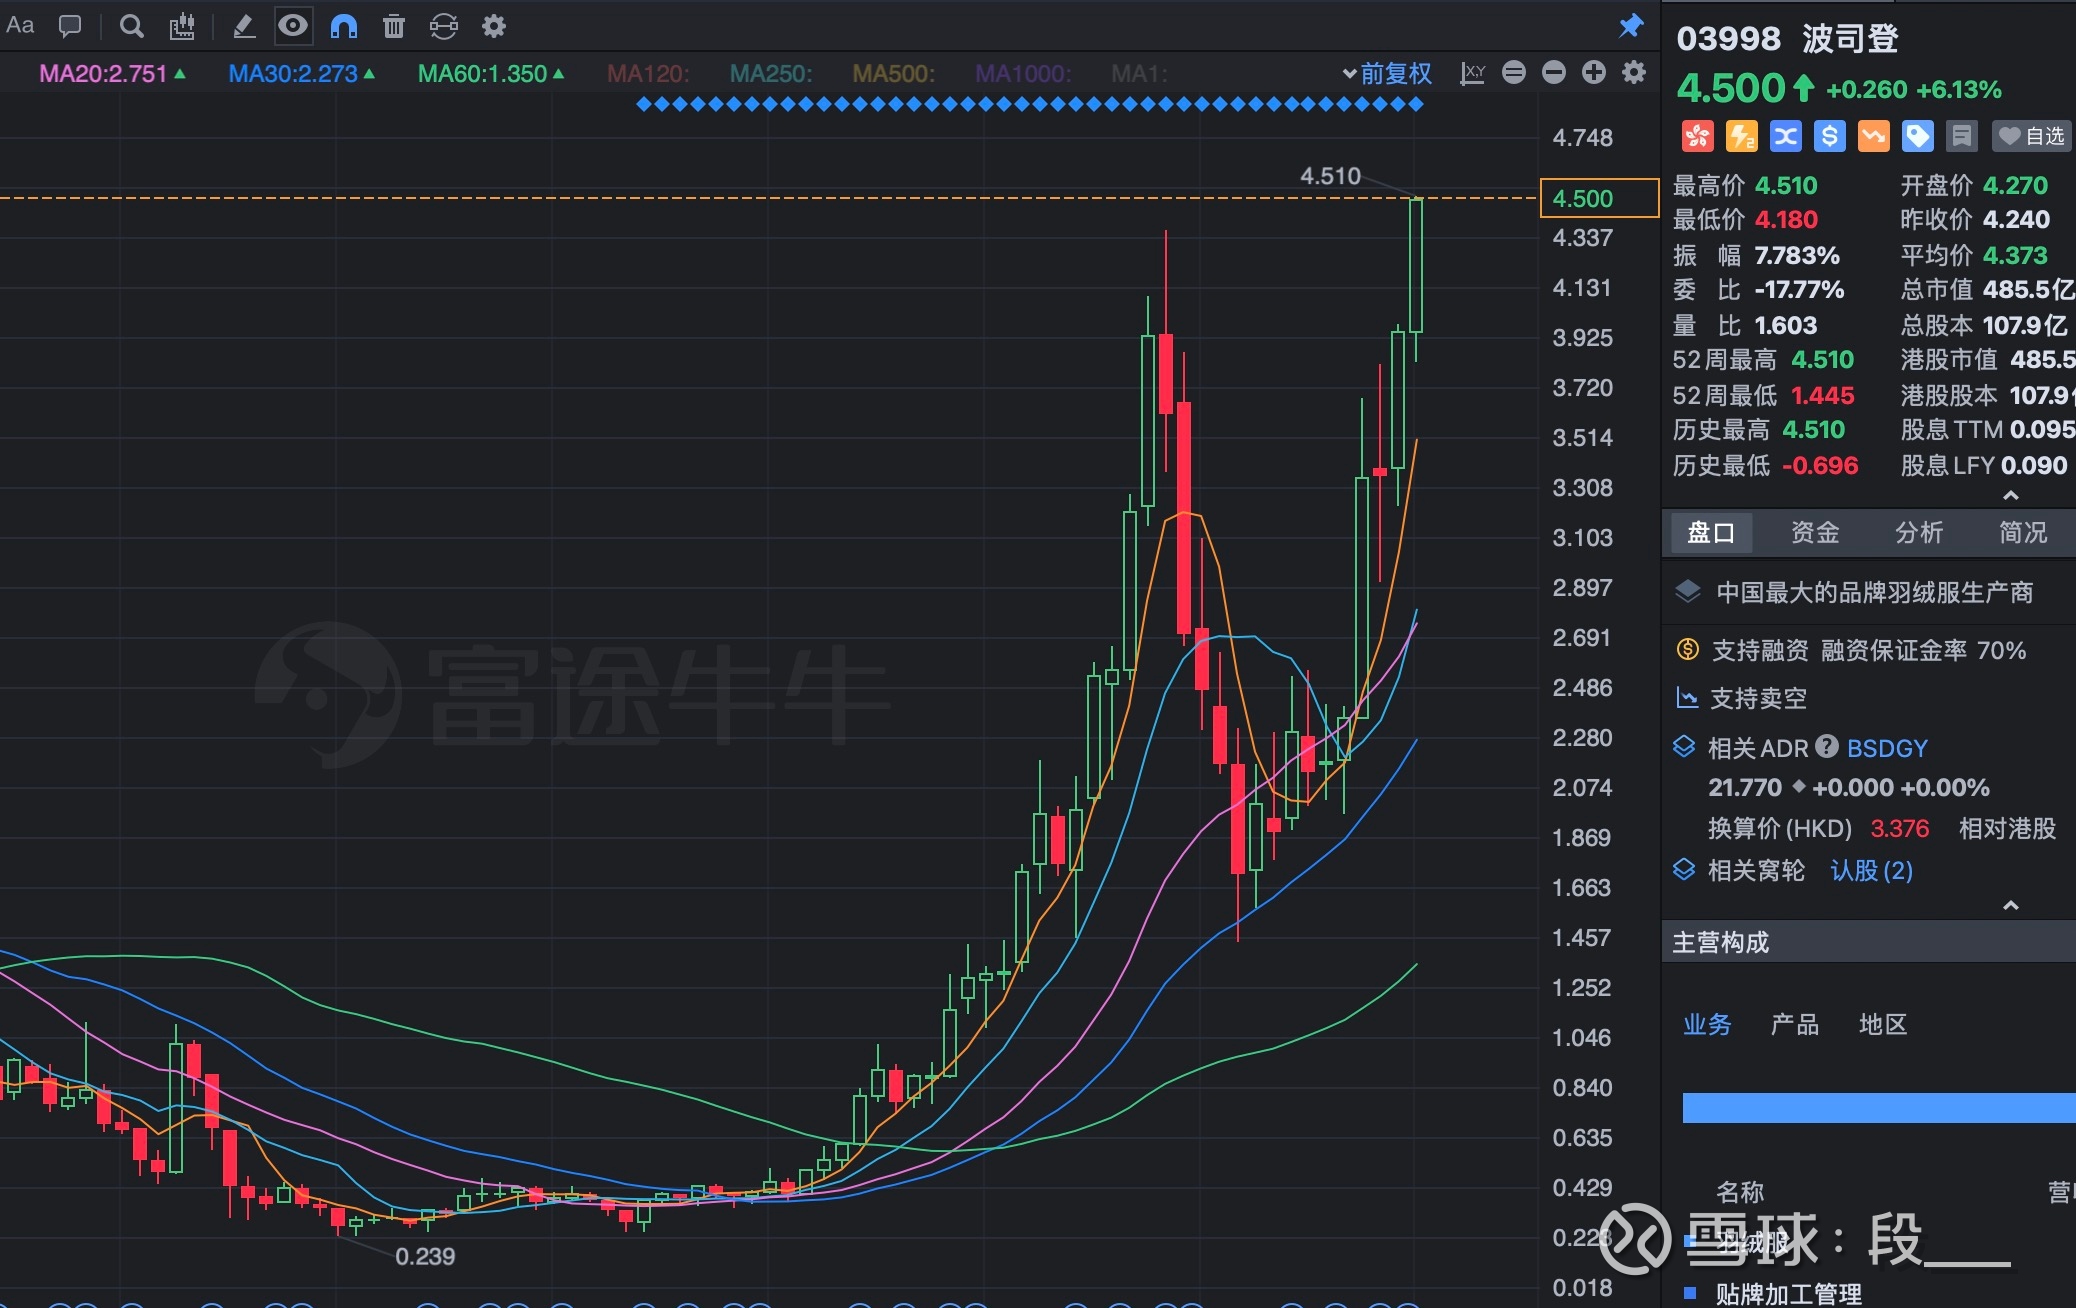Collapse the quote details chevron
The image size is (2076, 1308).
pos(2011,496)
